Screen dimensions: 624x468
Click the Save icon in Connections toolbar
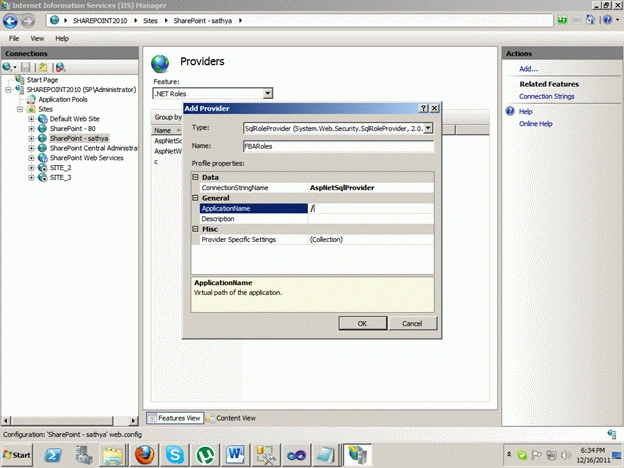[x=26, y=67]
